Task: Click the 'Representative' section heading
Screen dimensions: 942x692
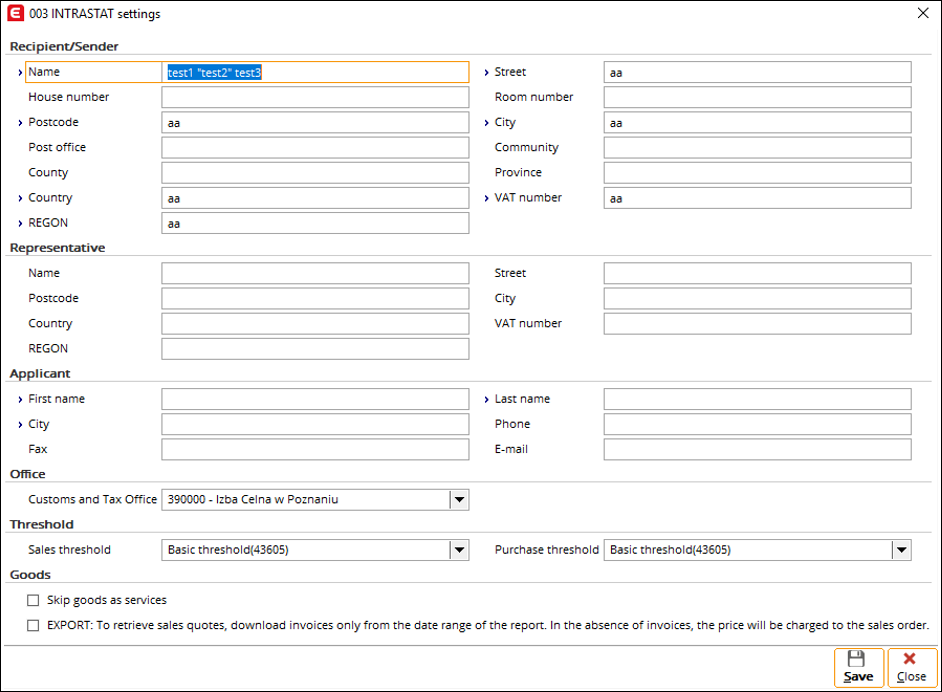Action: coord(58,248)
